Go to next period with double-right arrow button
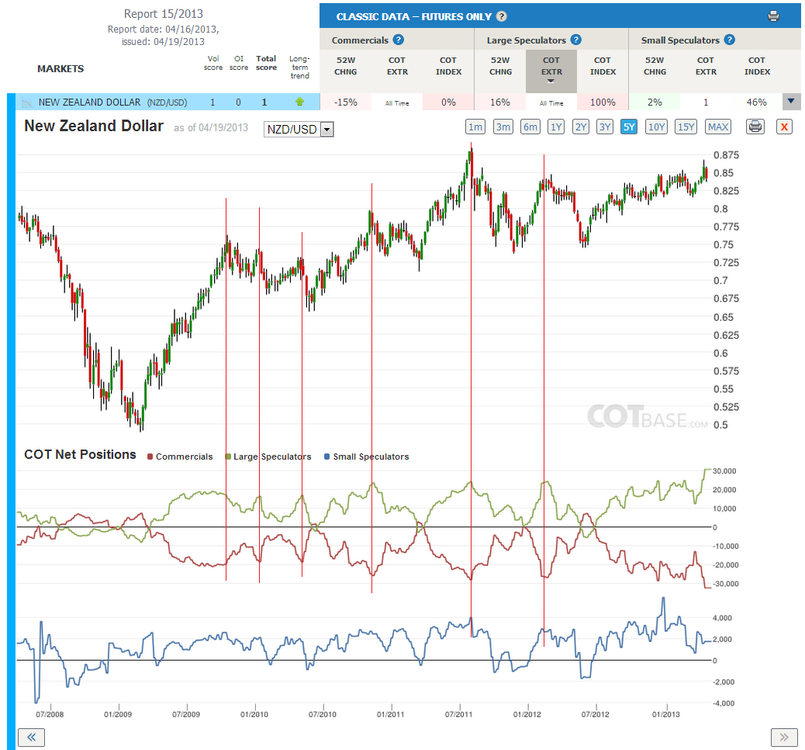 point(784,737)
